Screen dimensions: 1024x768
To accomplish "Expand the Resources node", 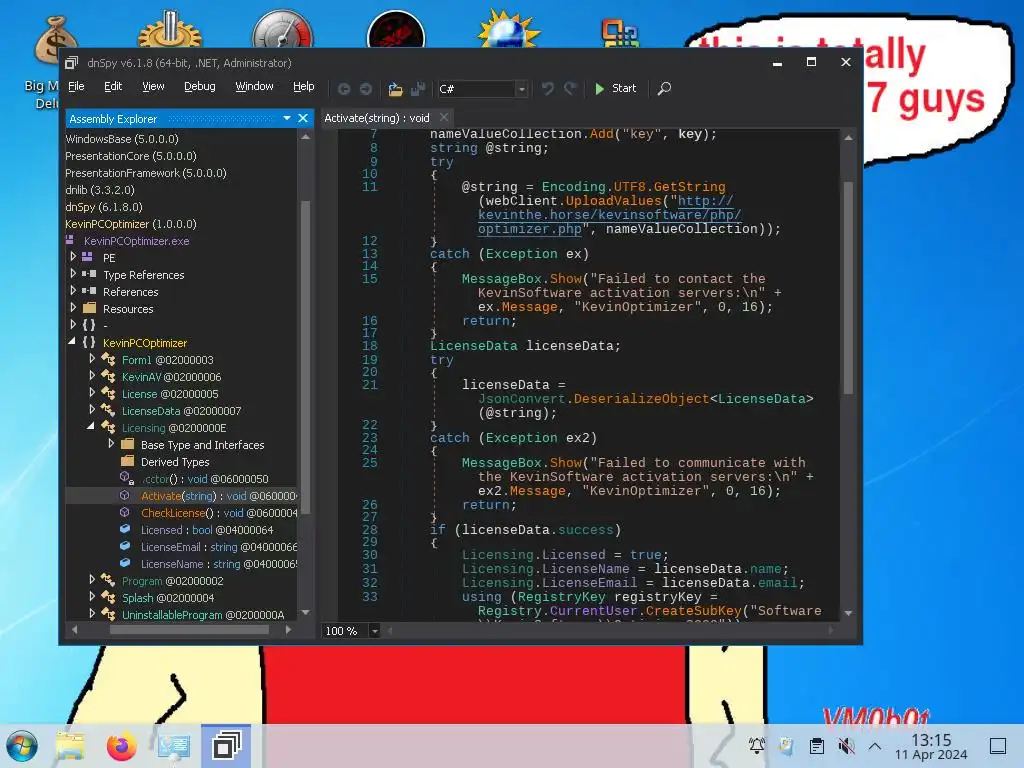I will click(73, 308).
